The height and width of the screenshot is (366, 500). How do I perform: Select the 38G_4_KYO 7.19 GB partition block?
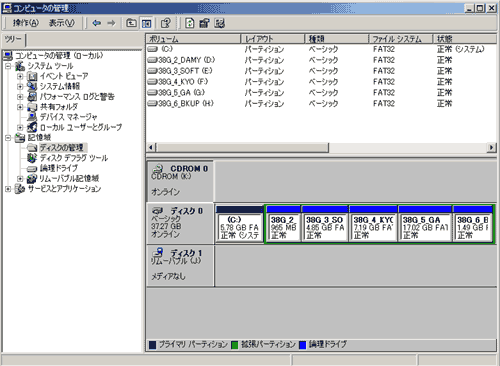tap(373, 224)
